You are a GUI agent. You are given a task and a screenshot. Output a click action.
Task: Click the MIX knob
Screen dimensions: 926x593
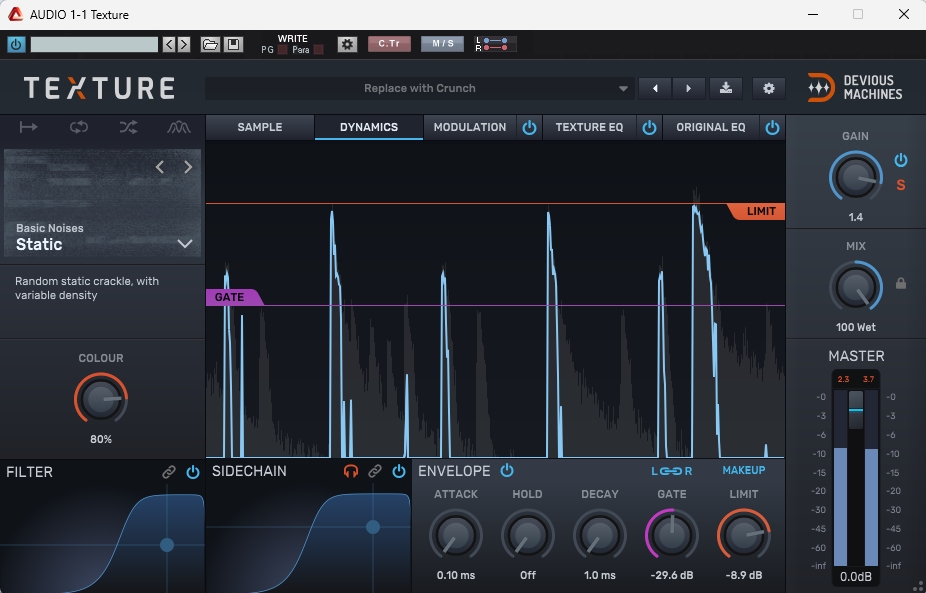(856, 287)
